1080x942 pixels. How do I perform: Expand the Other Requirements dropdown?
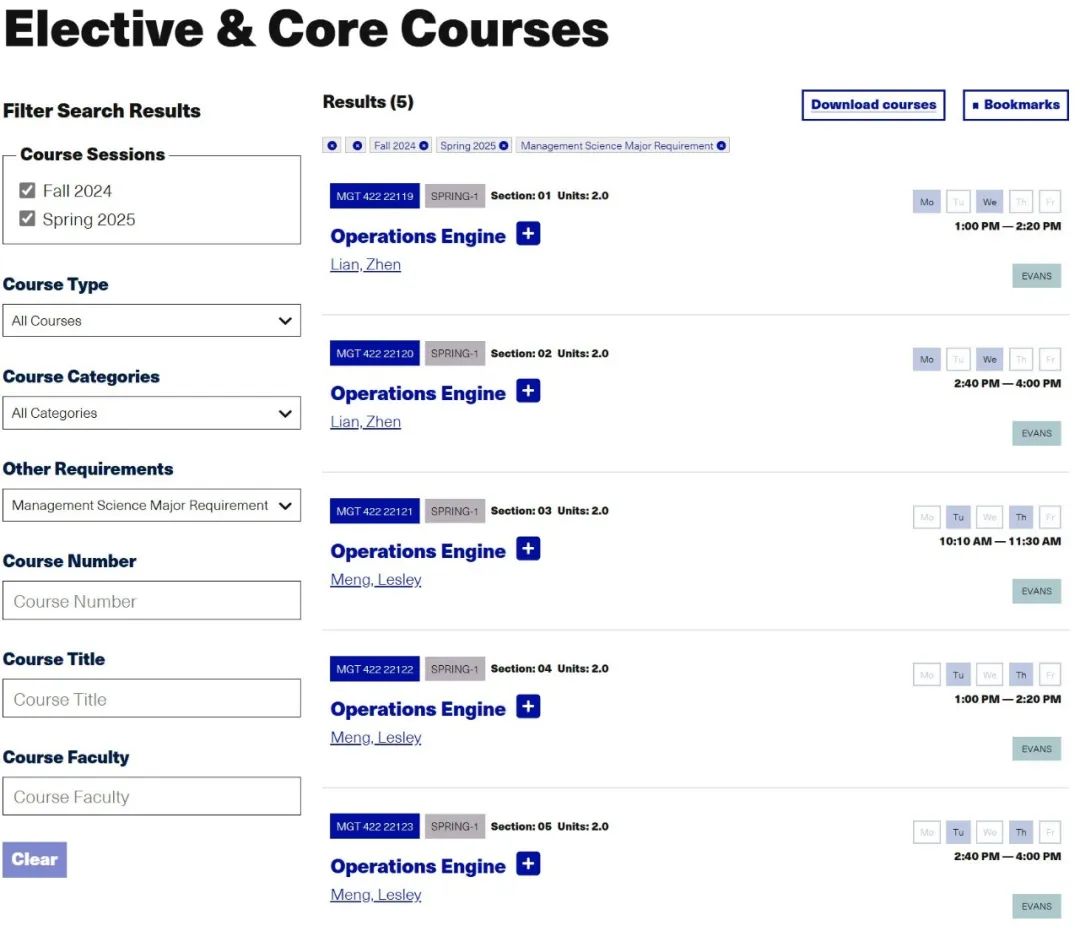point(151,505)
